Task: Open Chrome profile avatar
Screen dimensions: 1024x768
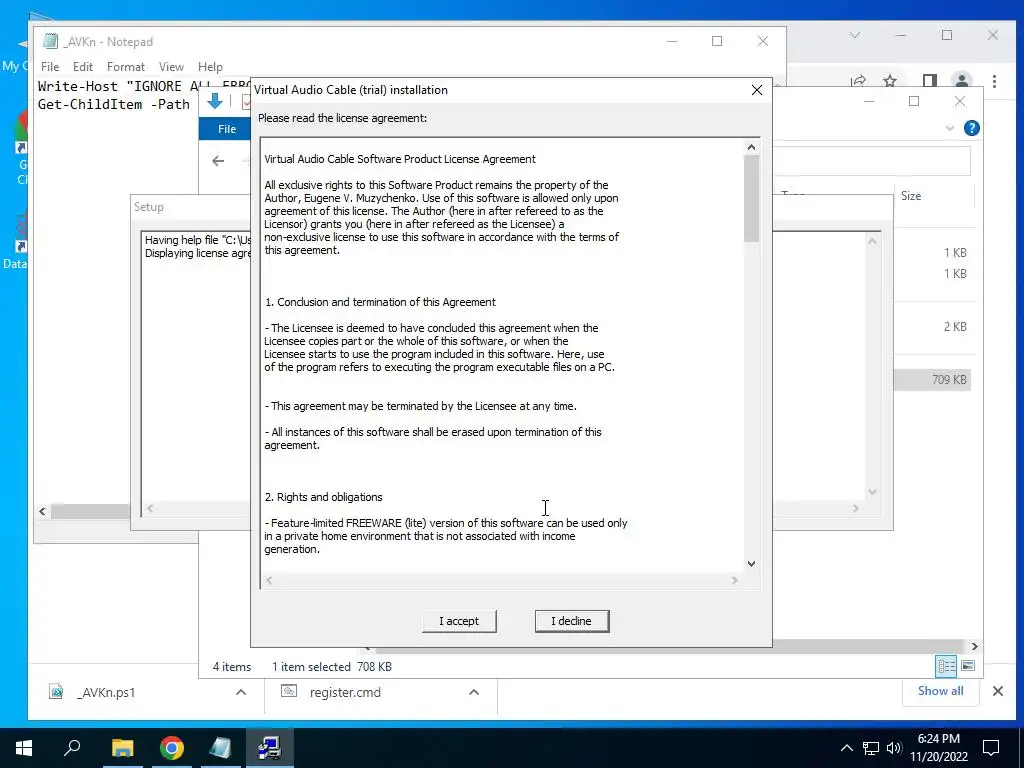Action: (x=961, y=81)
